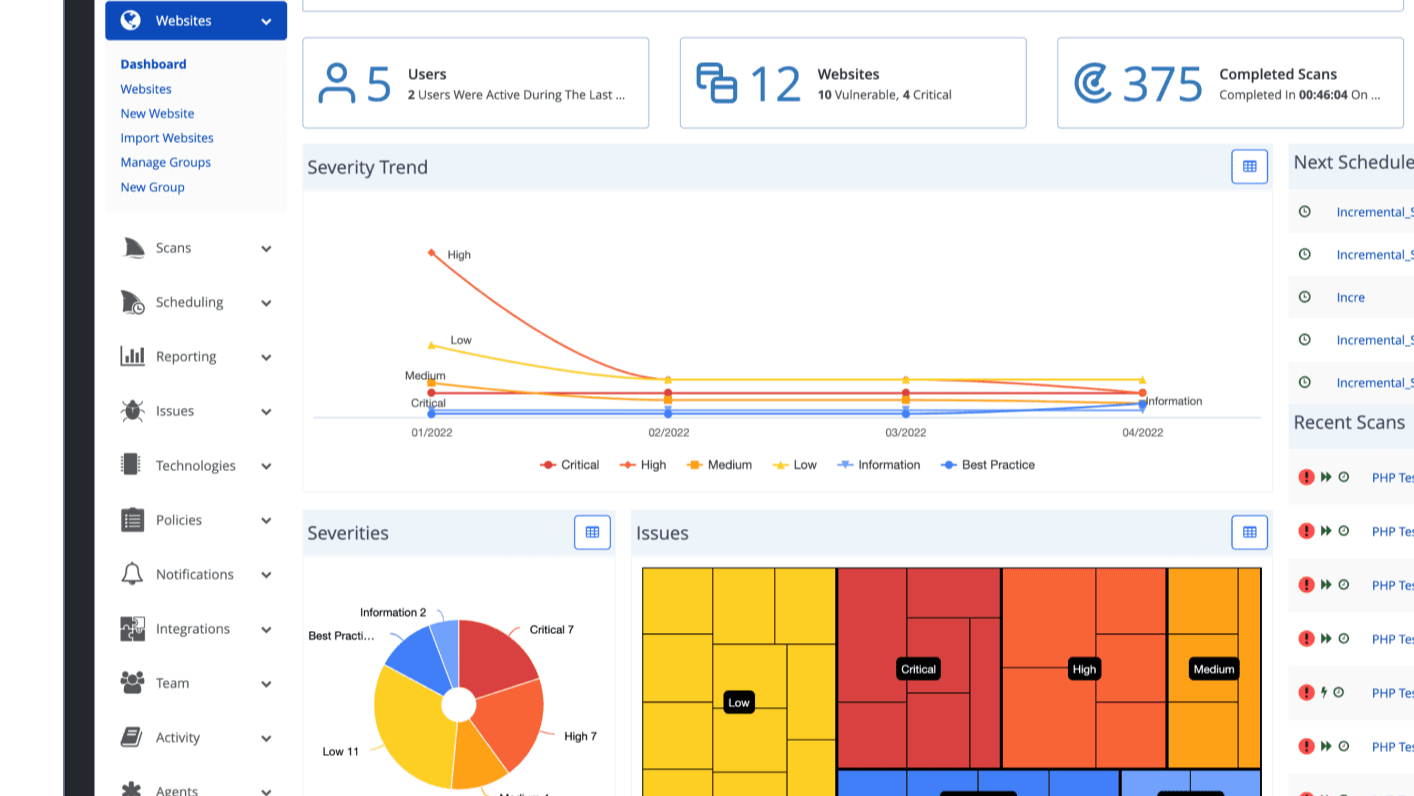
Task: Expand the Scheduling menu chevron
Action: 266,303
